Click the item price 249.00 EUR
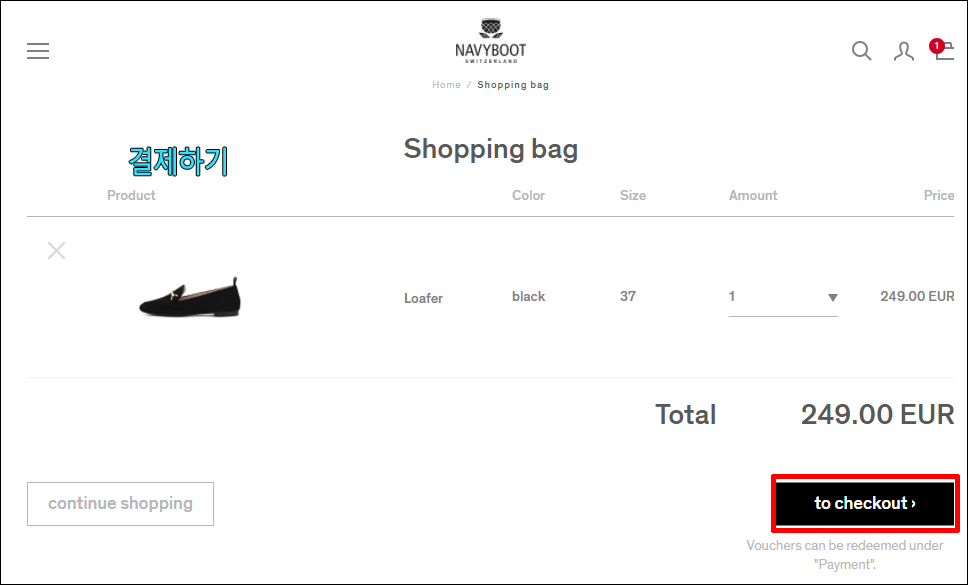Image resolution: width=968 pixels, height=585 pixels. point(917,296)
